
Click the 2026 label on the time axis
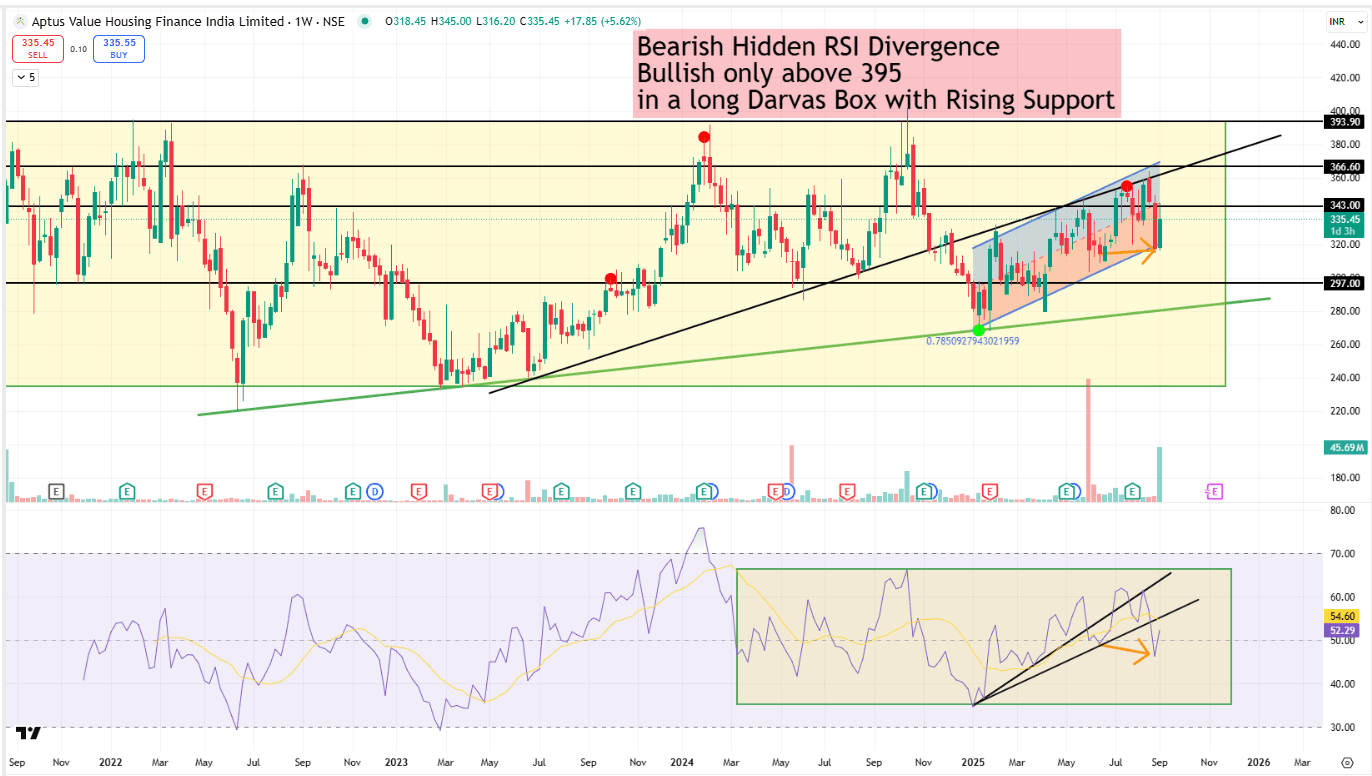(x=1258, y=762)
